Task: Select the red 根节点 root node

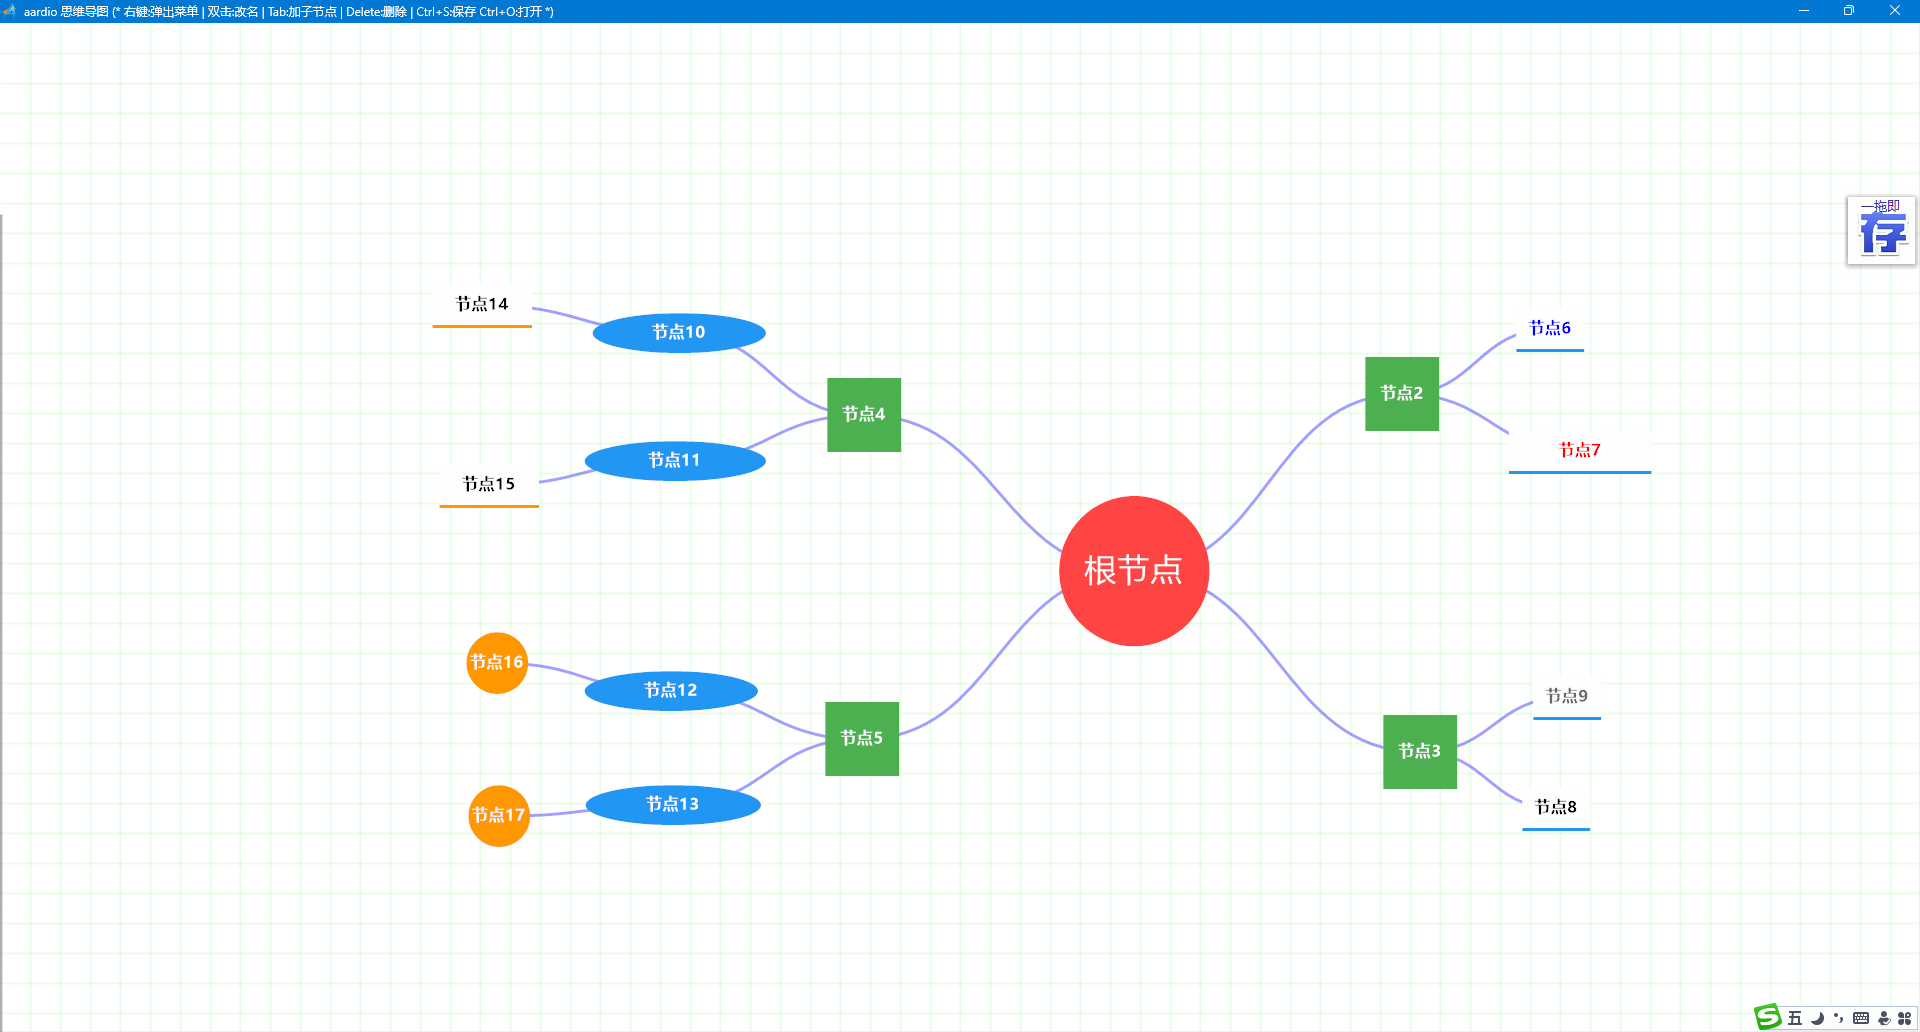Action: coord(1134,571)
